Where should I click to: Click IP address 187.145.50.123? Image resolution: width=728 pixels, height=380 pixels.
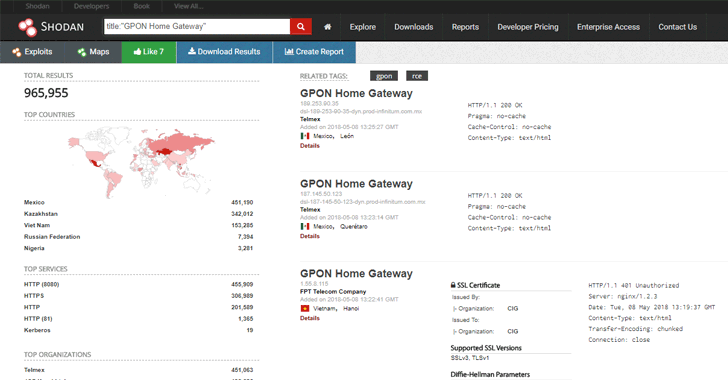[321, 194]
